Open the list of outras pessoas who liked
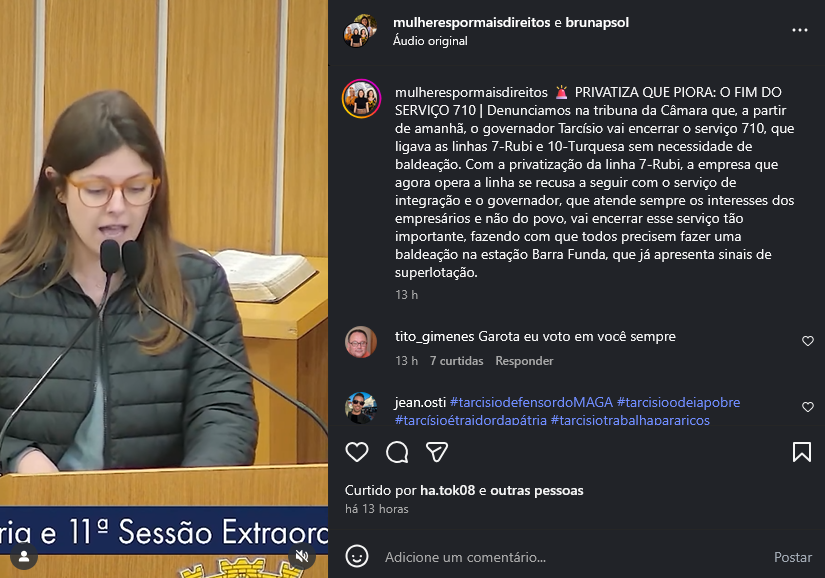 (x=537, y=491)
